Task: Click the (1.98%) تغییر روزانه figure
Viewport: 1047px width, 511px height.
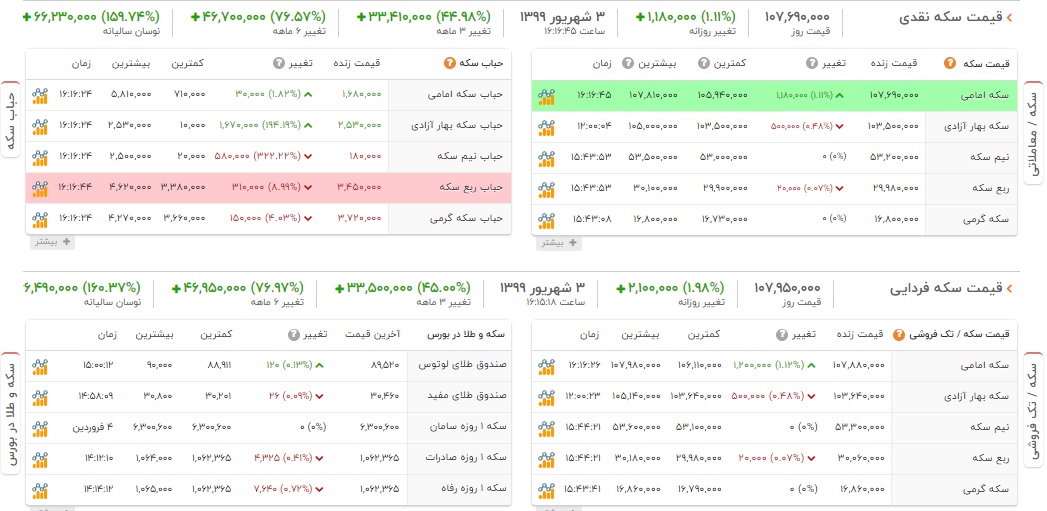Action: tap(701, 287)
